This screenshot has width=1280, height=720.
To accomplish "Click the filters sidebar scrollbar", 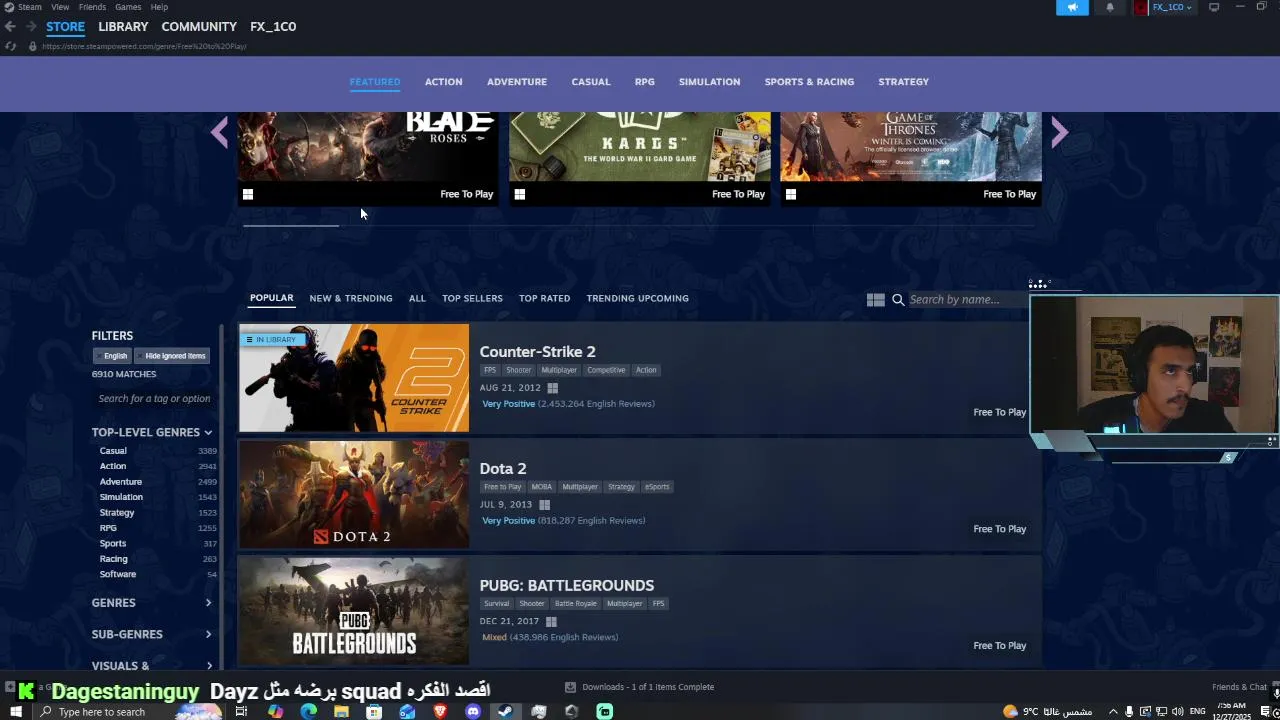I will [x=222, y=495].
